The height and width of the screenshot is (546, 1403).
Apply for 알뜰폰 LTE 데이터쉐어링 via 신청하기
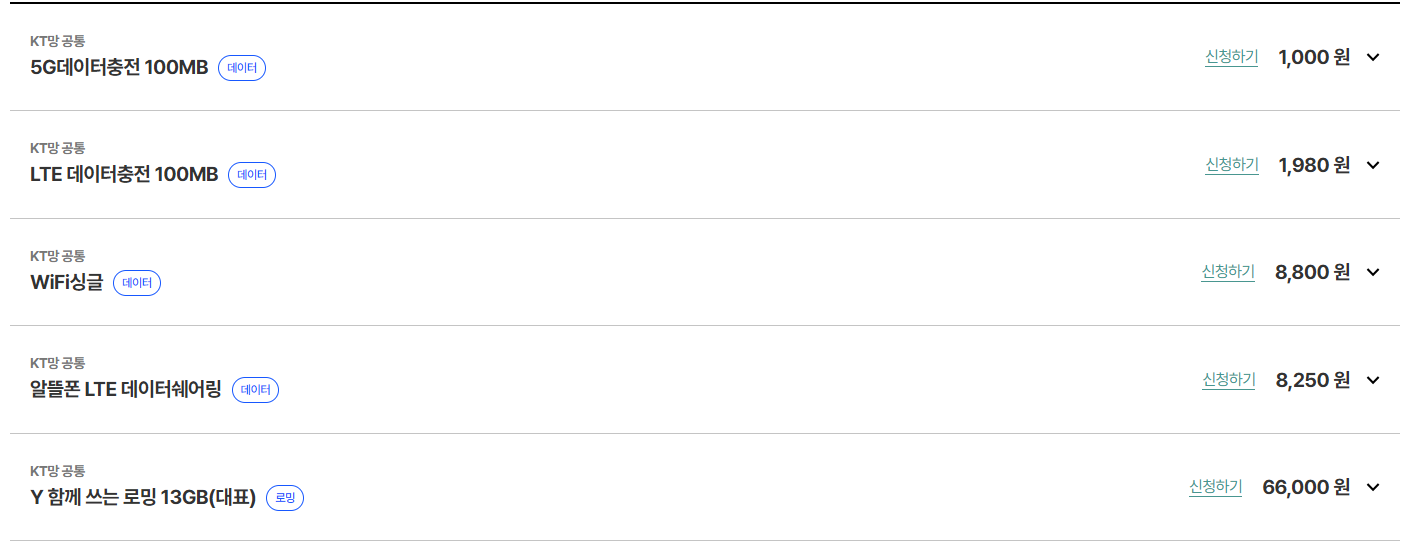point(1228,380)
